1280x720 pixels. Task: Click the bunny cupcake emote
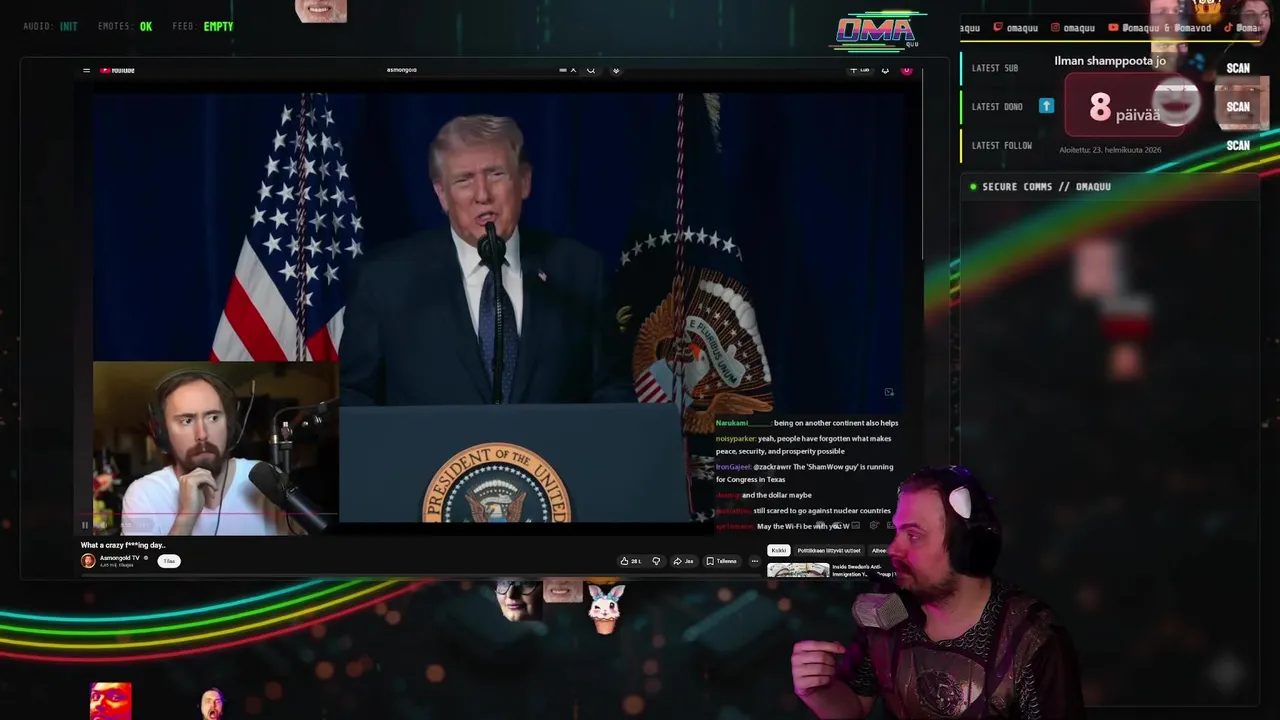[606, 608]
